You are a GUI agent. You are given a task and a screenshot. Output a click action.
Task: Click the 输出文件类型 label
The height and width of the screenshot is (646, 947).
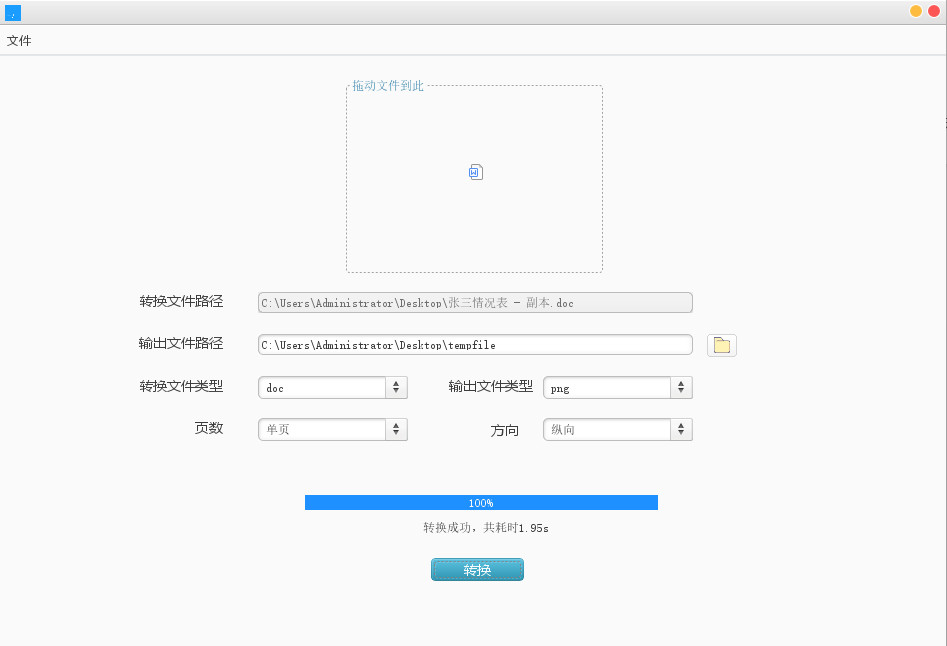(490, 386)
